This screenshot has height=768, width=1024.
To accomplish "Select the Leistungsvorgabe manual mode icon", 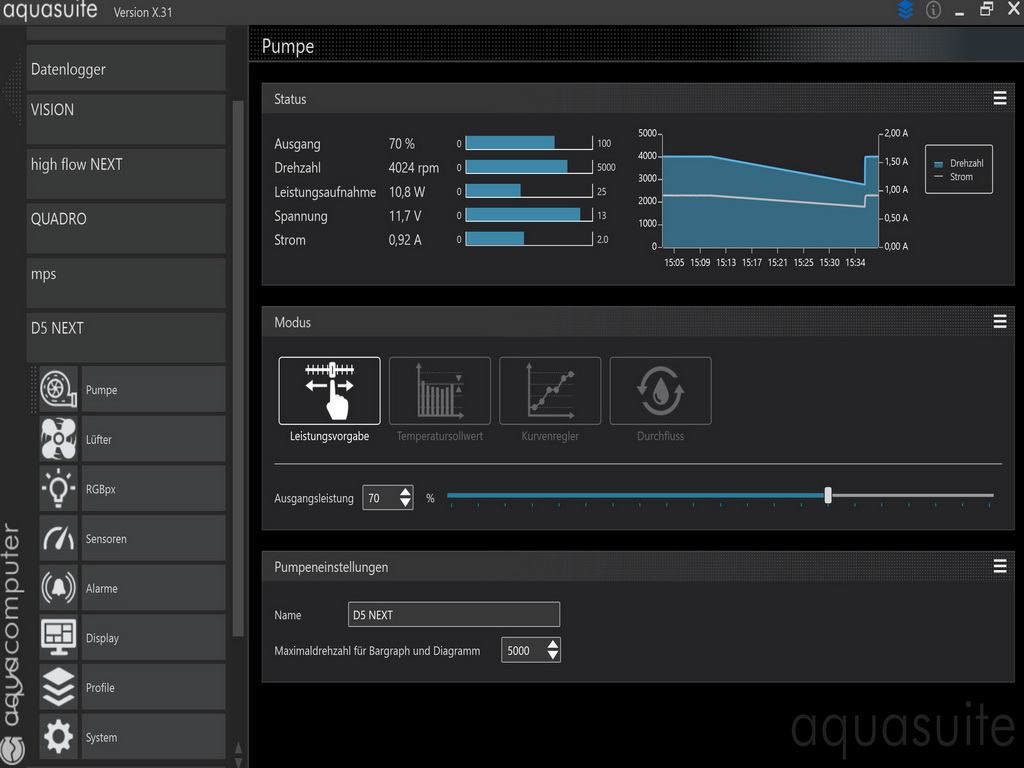I will point(329,391).
